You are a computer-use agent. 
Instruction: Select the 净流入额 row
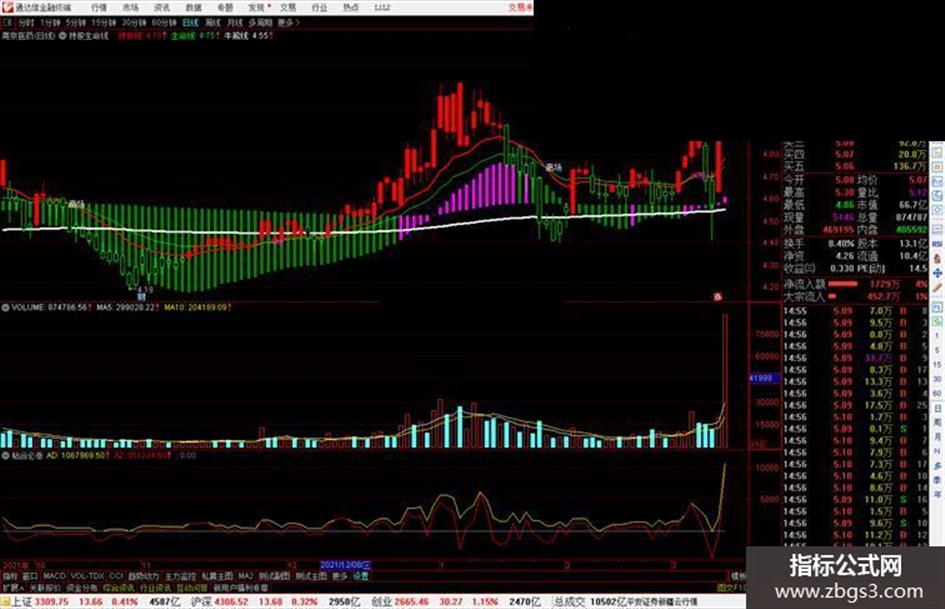click(856, 284)
